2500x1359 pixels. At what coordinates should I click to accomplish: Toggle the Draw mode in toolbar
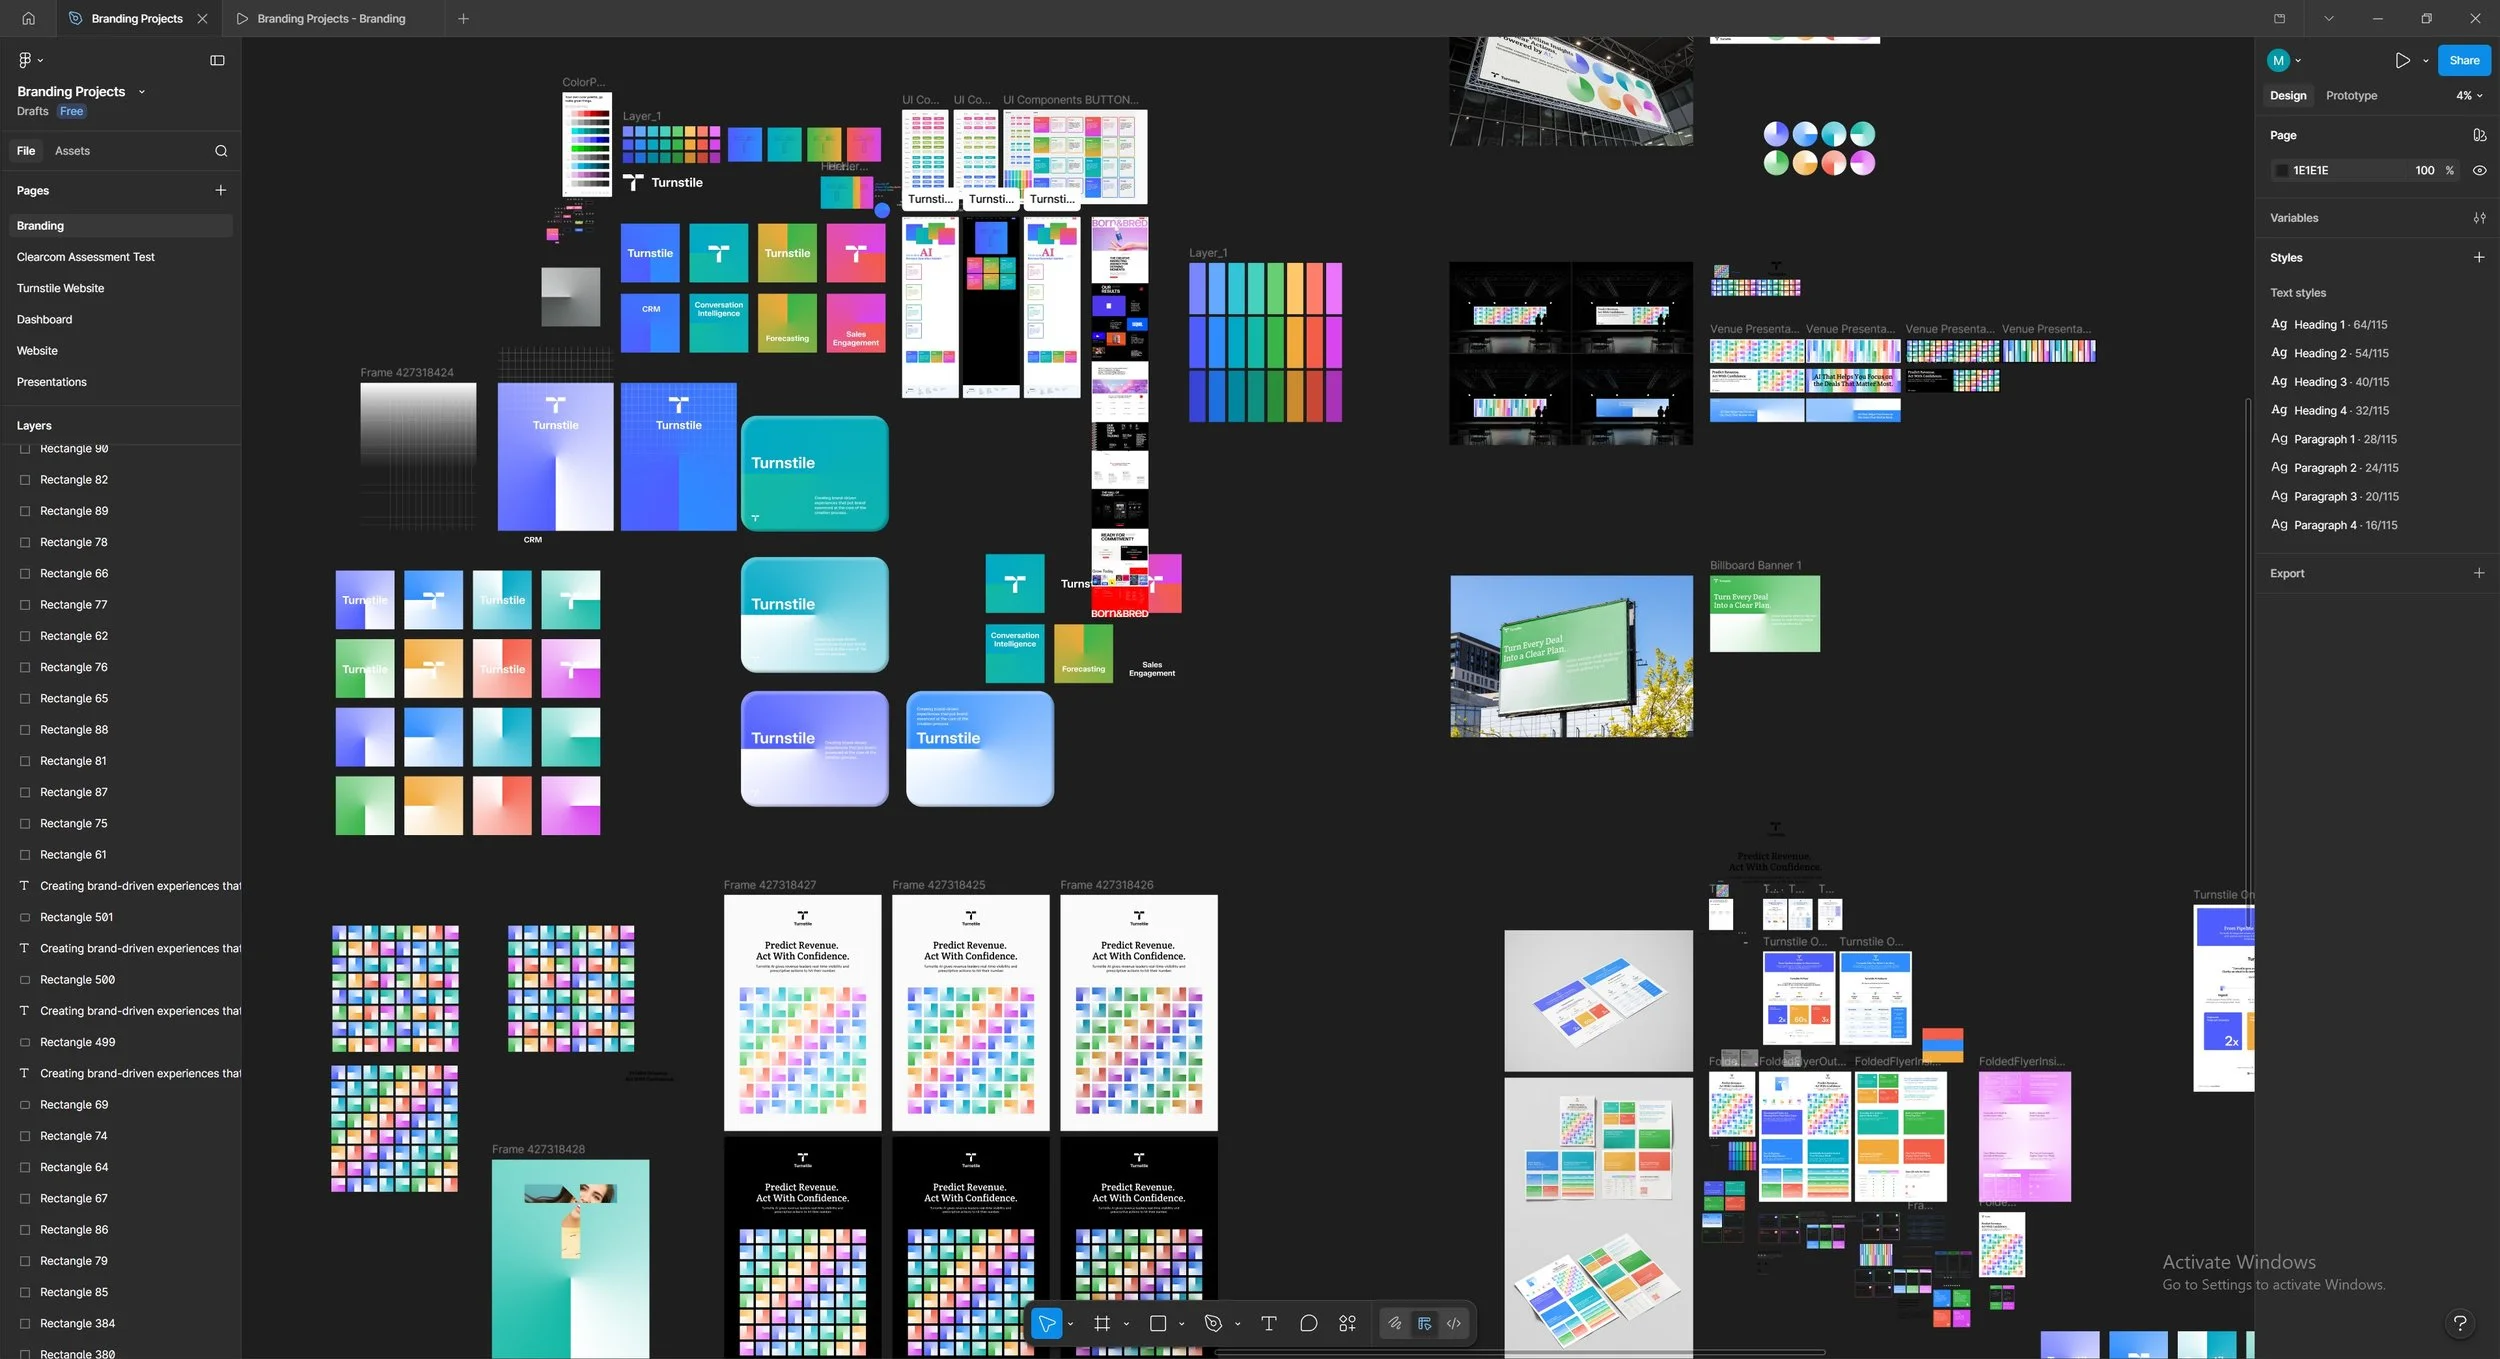pyautogui.click(x=1395, y=1323)
